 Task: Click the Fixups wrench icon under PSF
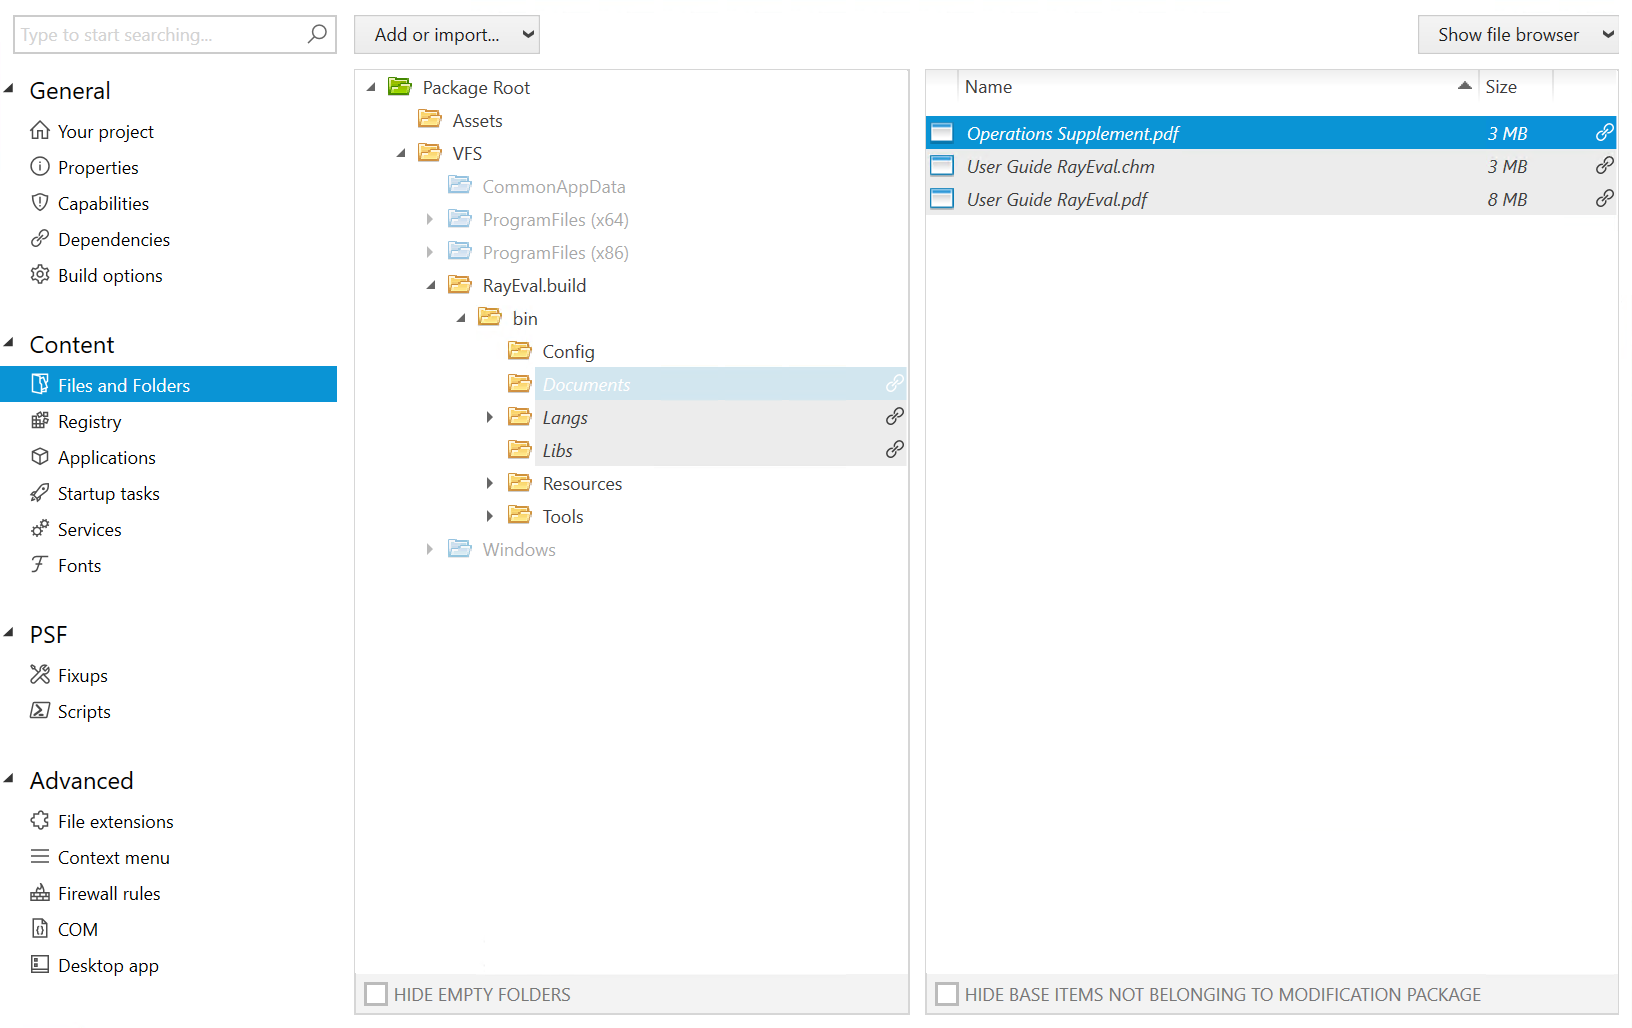point(40,675)
